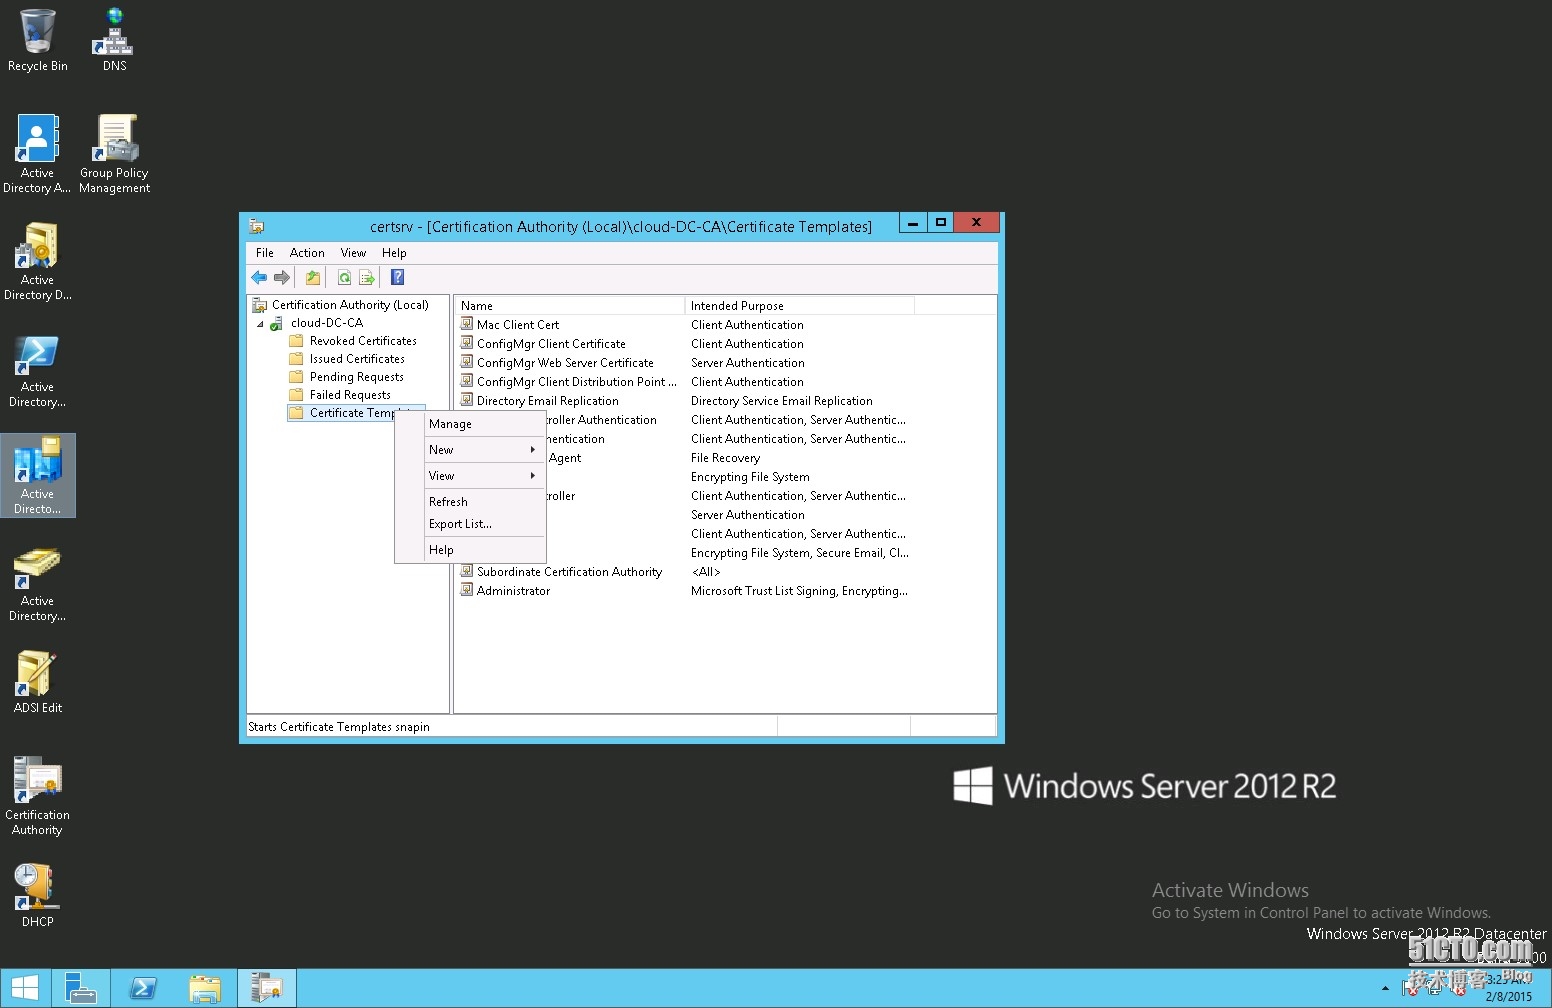Select ConfigMgr Client Distribution Point icon
The height and width of the screenshot is (1008, 1552).
pyautogui.click(x=466, y=381)
